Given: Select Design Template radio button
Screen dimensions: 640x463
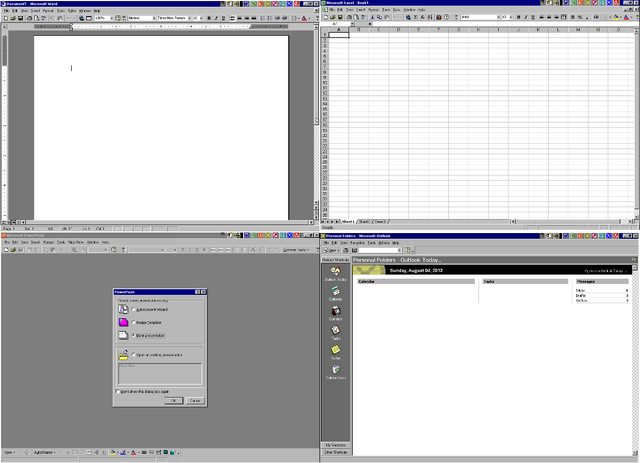Looking at the screenshot, I should click(x=133, y=323).
